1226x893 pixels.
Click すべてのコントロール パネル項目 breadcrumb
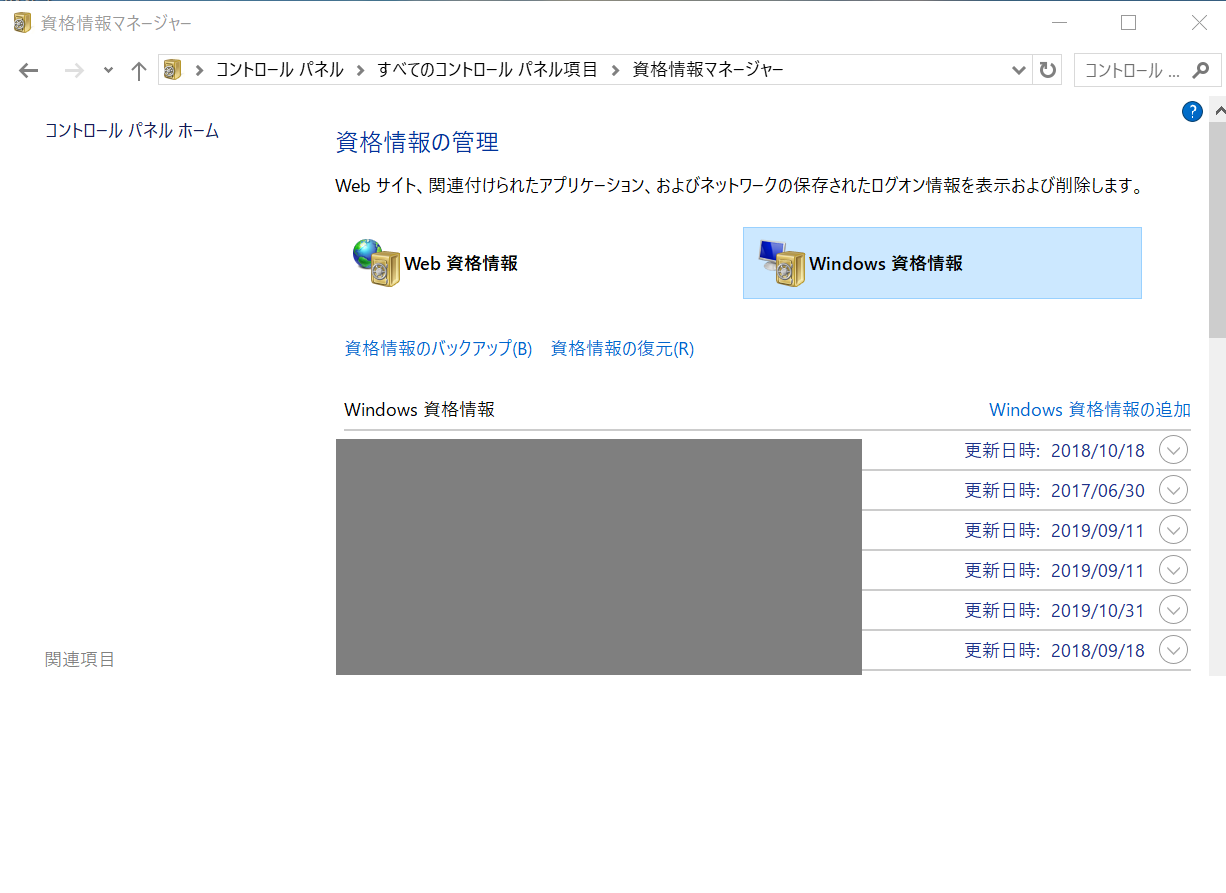pos(487,70)
